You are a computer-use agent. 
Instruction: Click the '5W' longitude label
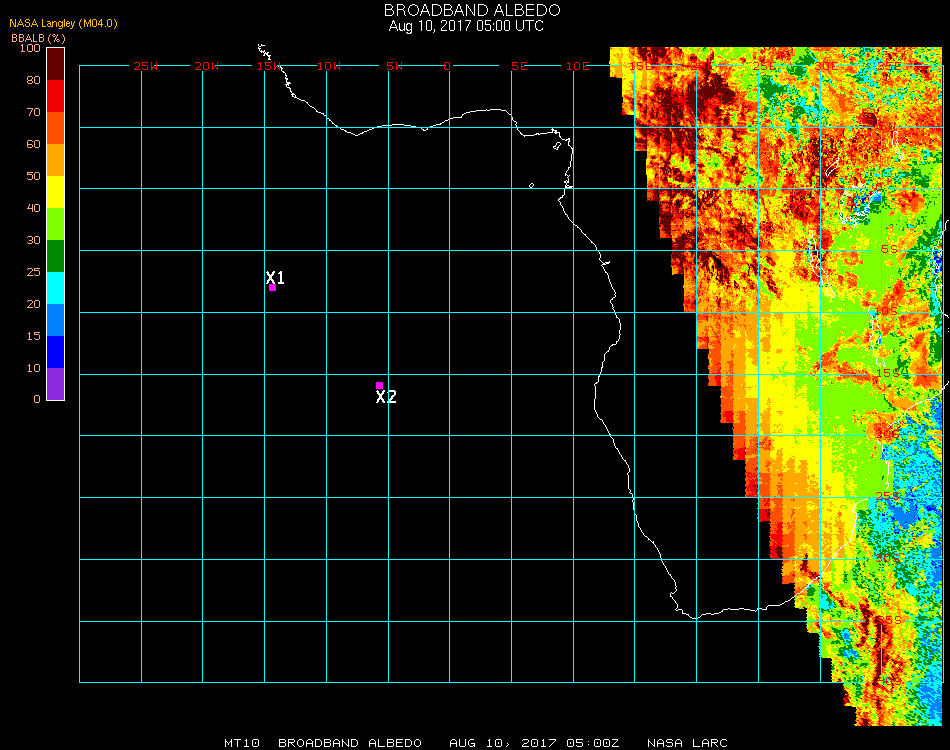click(394, 66)
